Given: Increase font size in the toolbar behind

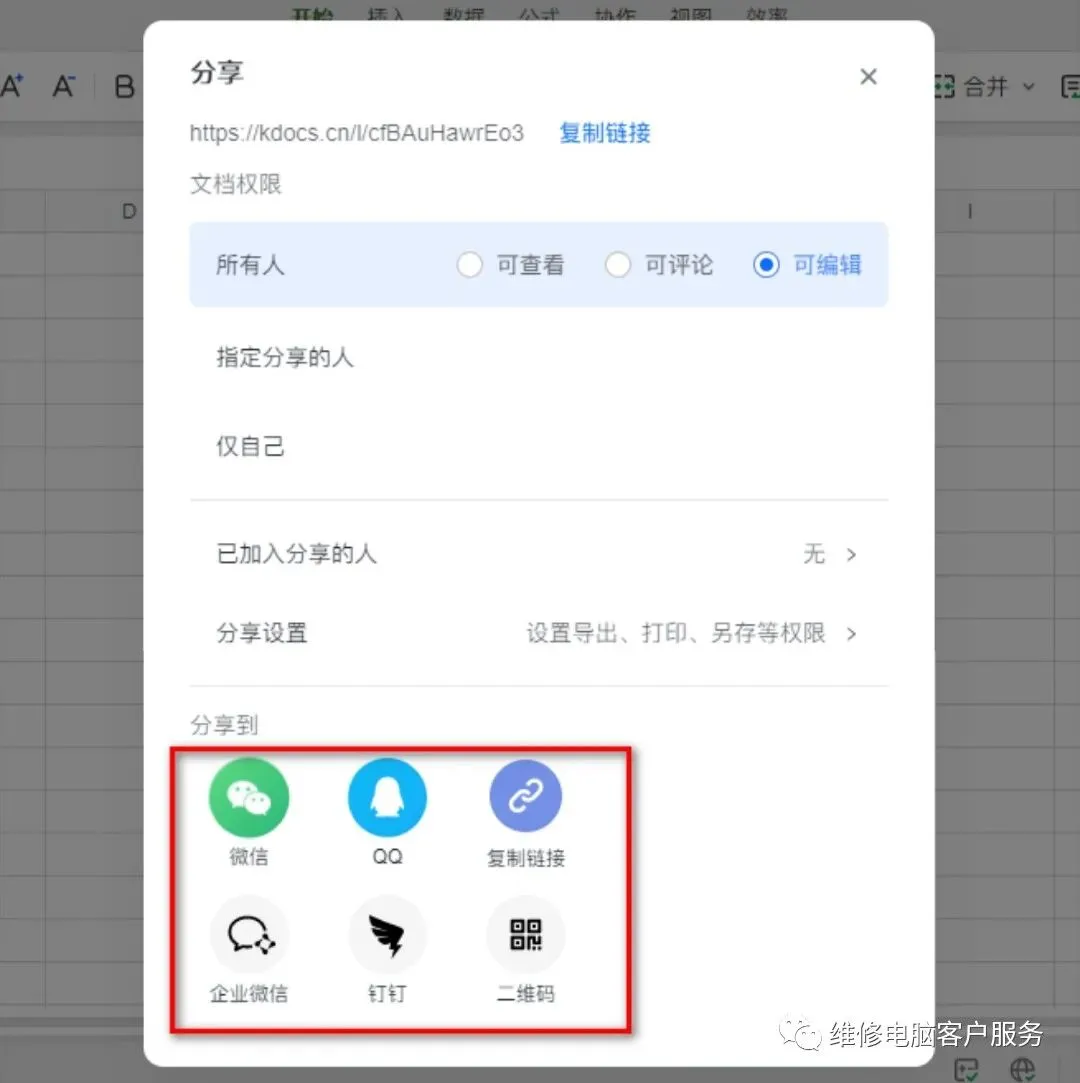Looking at the screenshot, I should (12, 86).
